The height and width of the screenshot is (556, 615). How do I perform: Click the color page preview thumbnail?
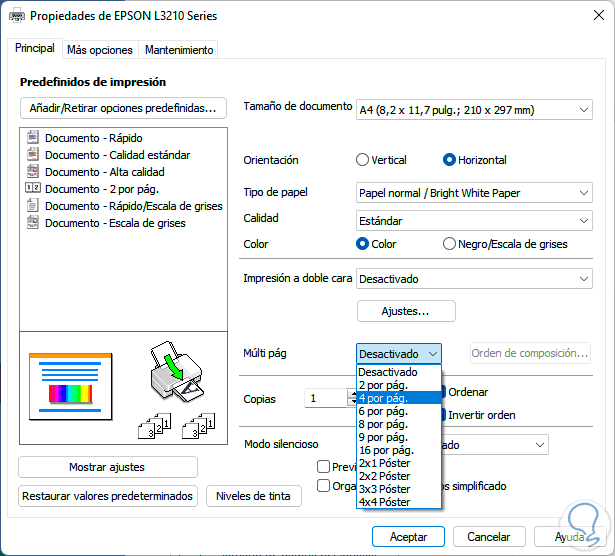click(x=71, y=387)
